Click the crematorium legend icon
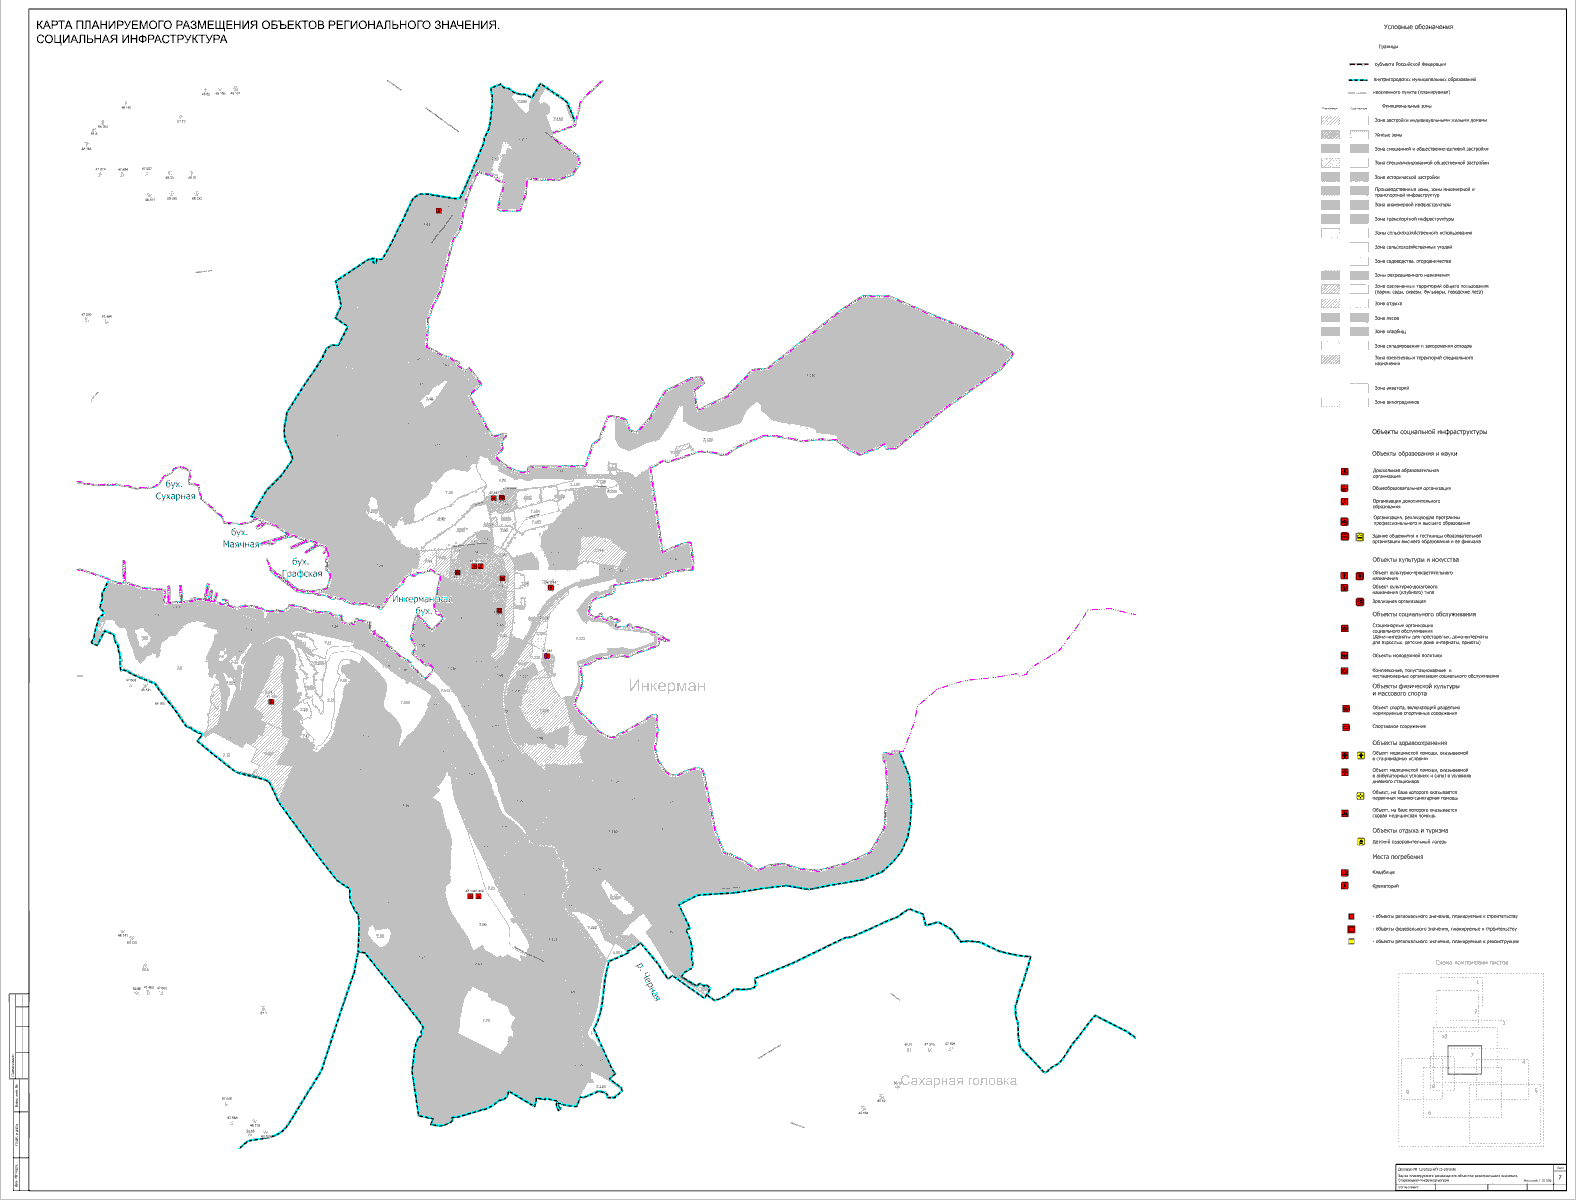Screen dimensions: 1576x1200 (1344, 886)
